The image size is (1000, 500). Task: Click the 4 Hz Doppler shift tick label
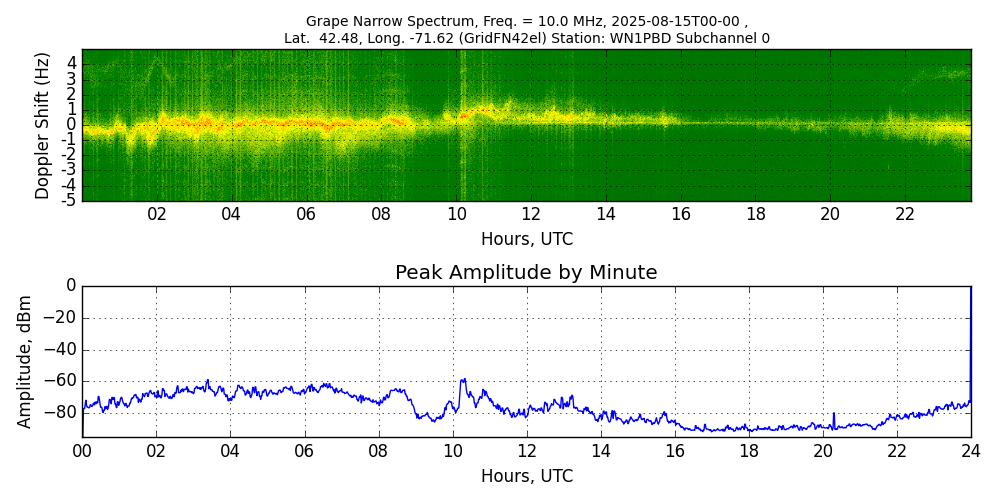pyautogui.click(x=72, y=64)
